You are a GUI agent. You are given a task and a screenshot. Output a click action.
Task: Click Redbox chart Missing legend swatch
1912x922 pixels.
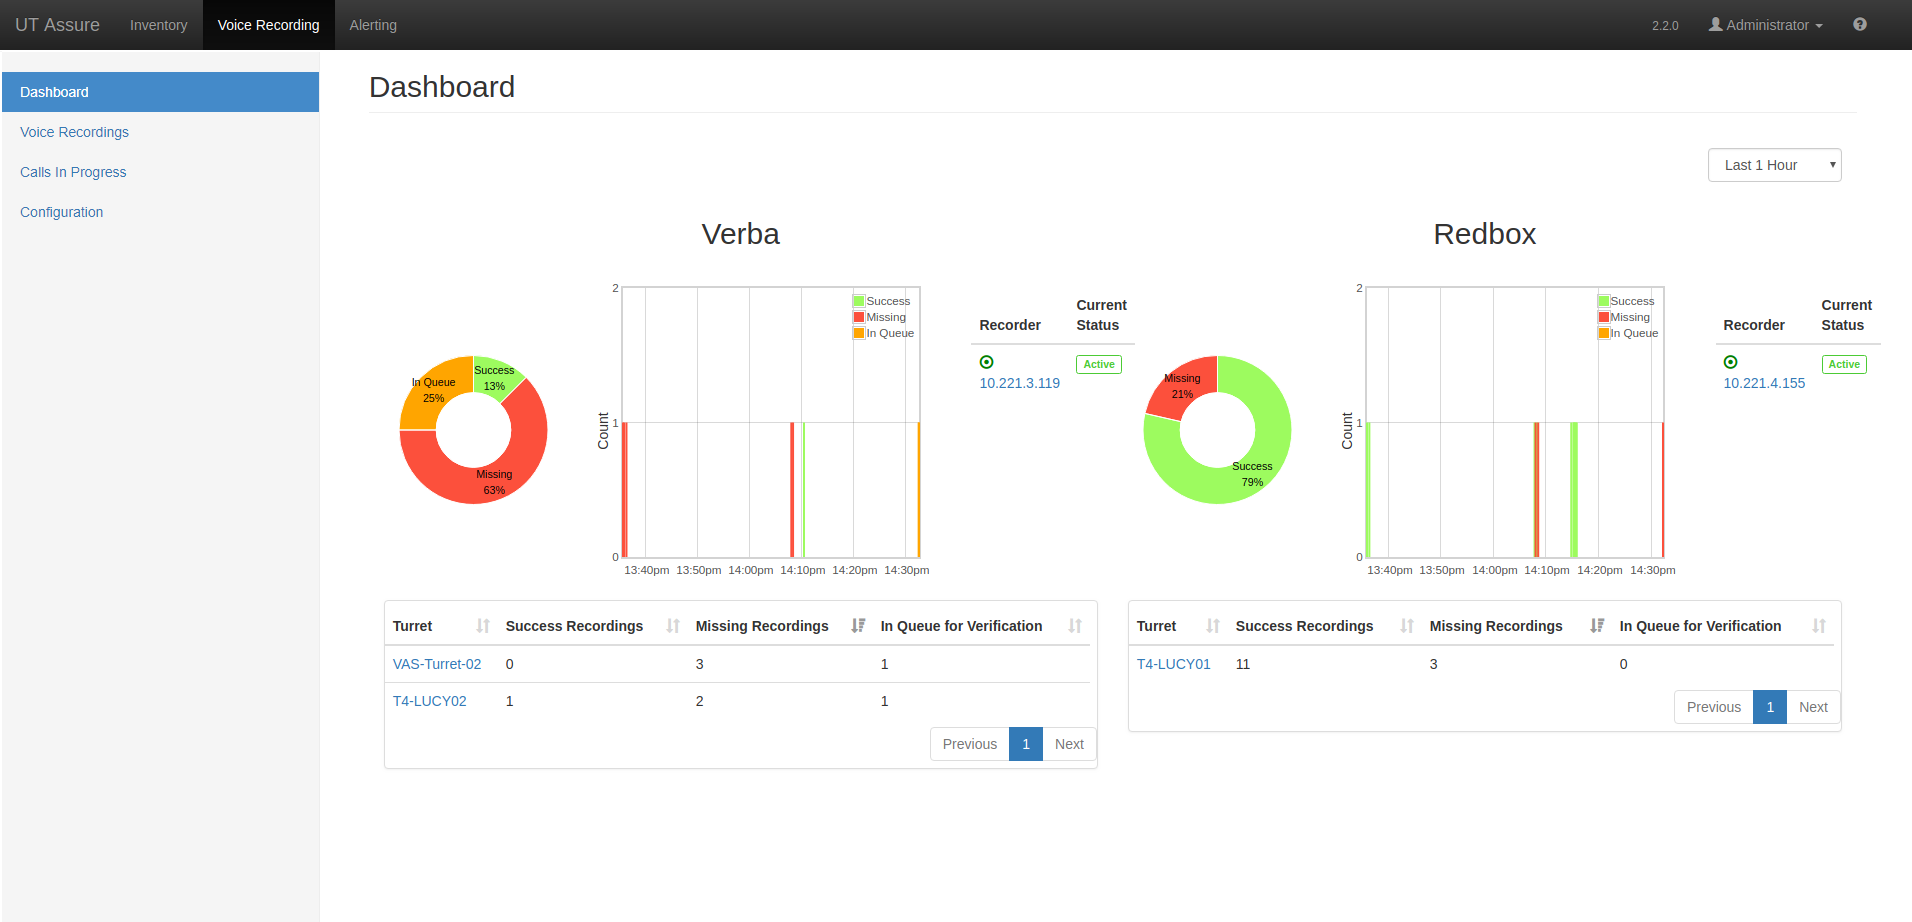click(1603, 317)
